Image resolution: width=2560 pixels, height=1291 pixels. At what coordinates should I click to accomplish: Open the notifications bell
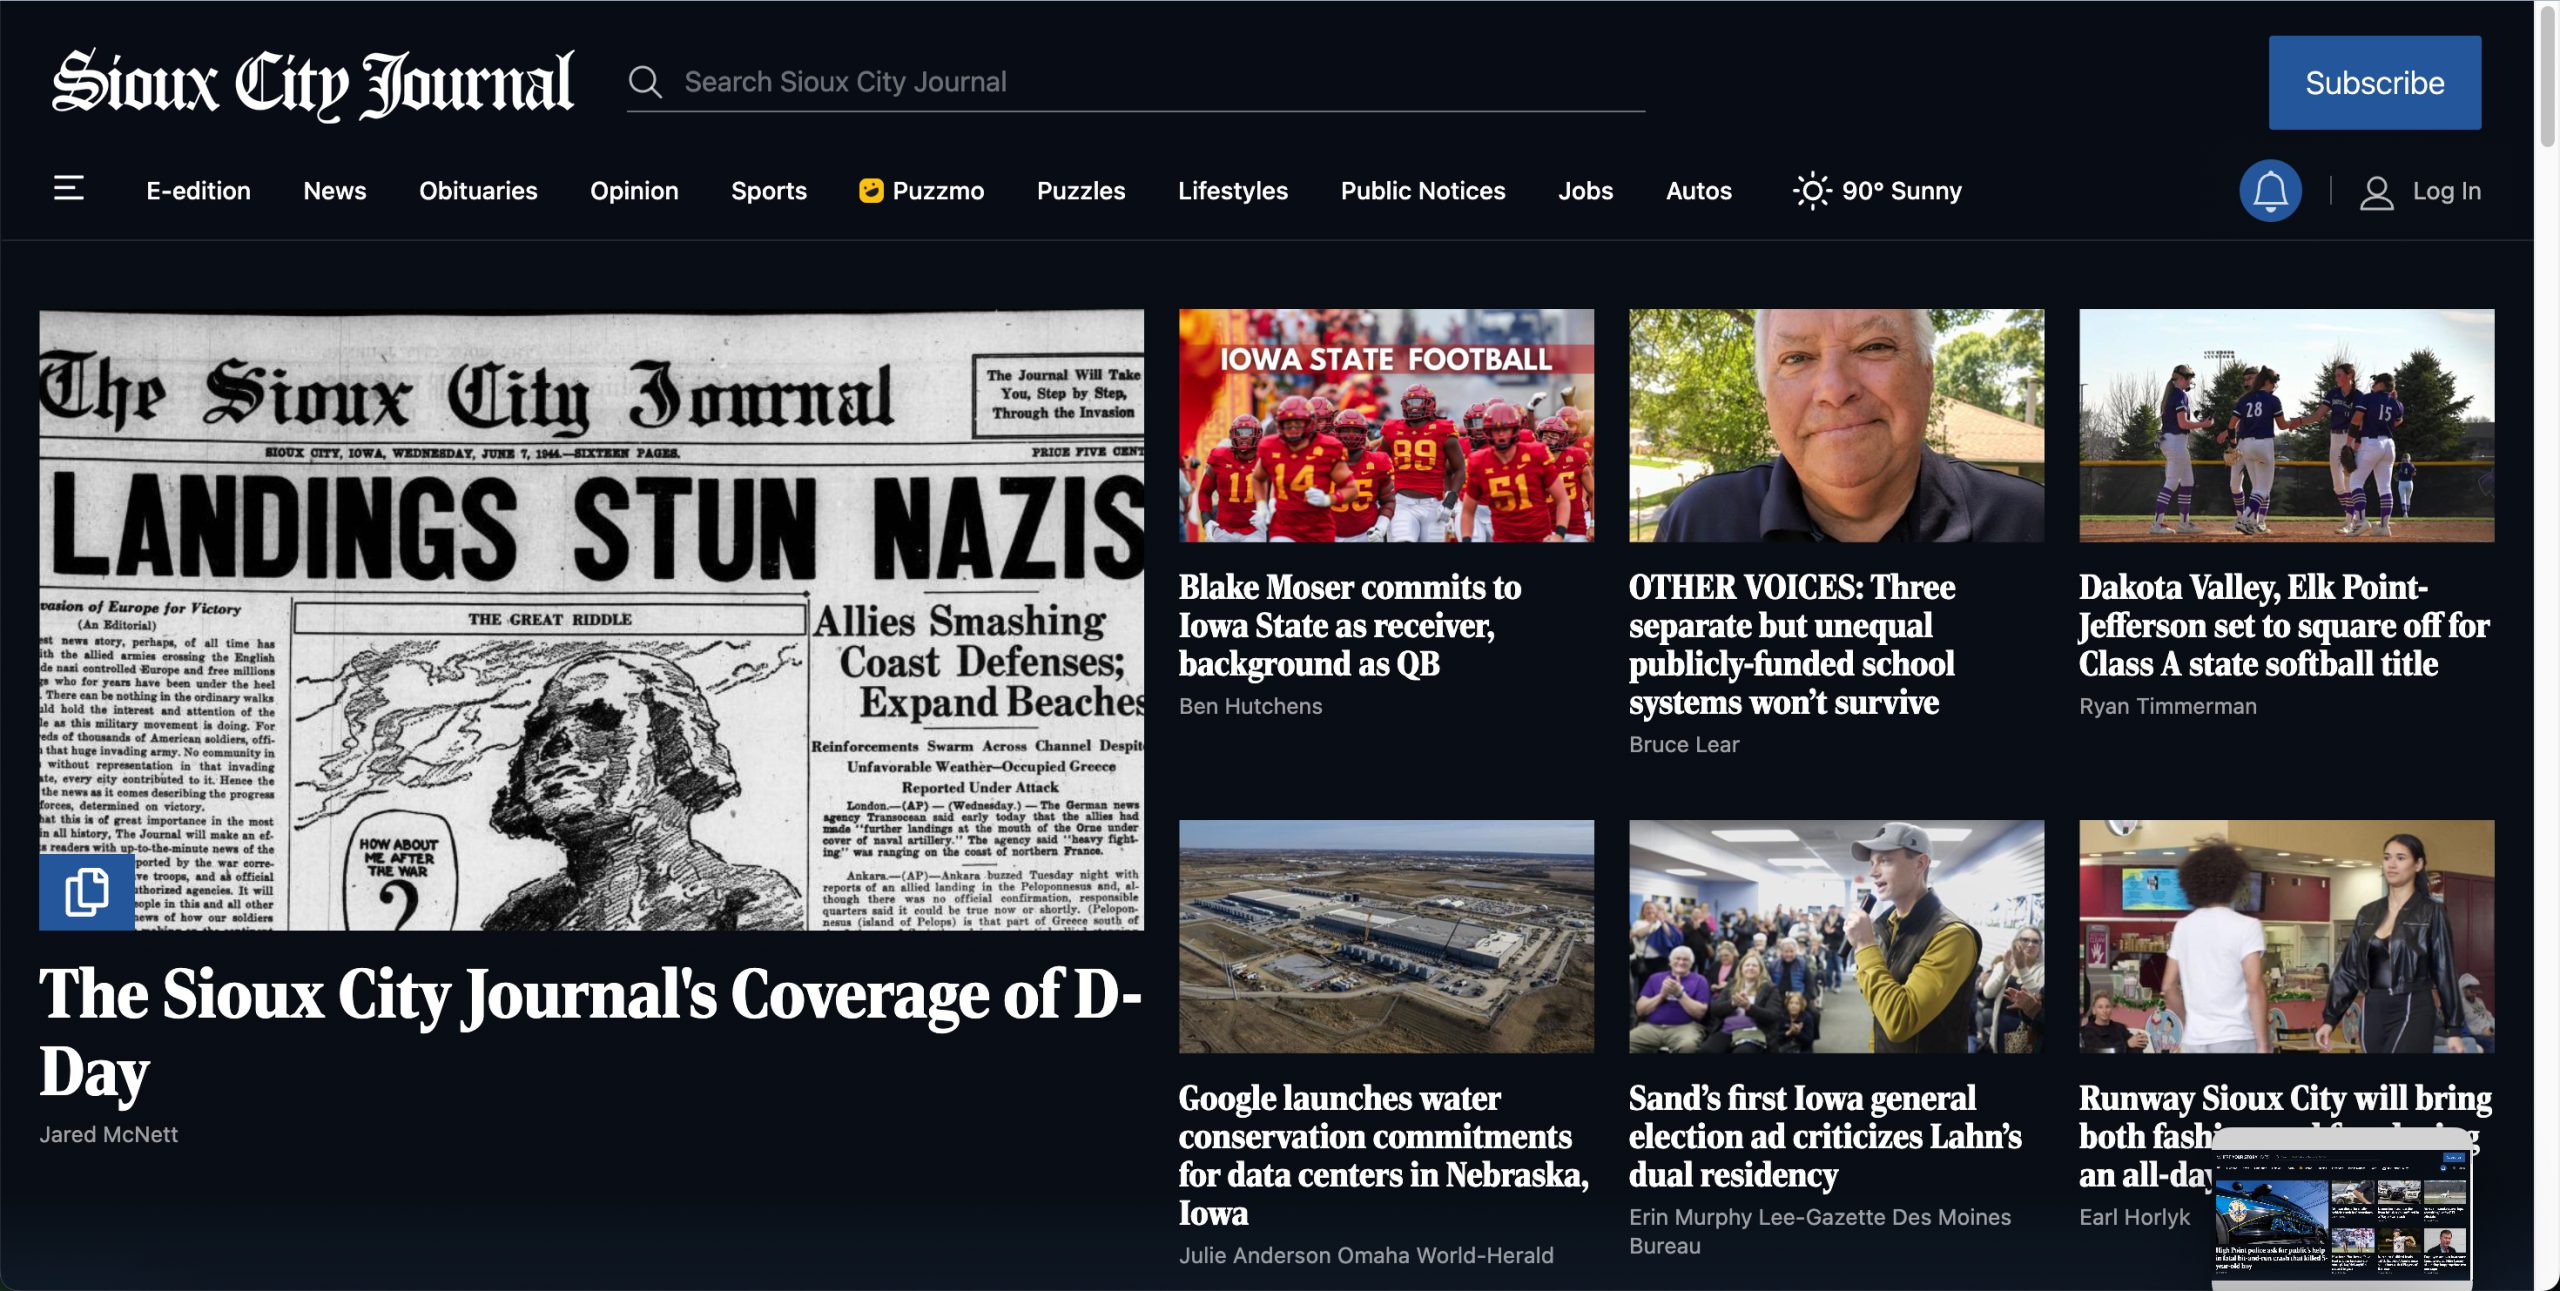(2270, 190)
